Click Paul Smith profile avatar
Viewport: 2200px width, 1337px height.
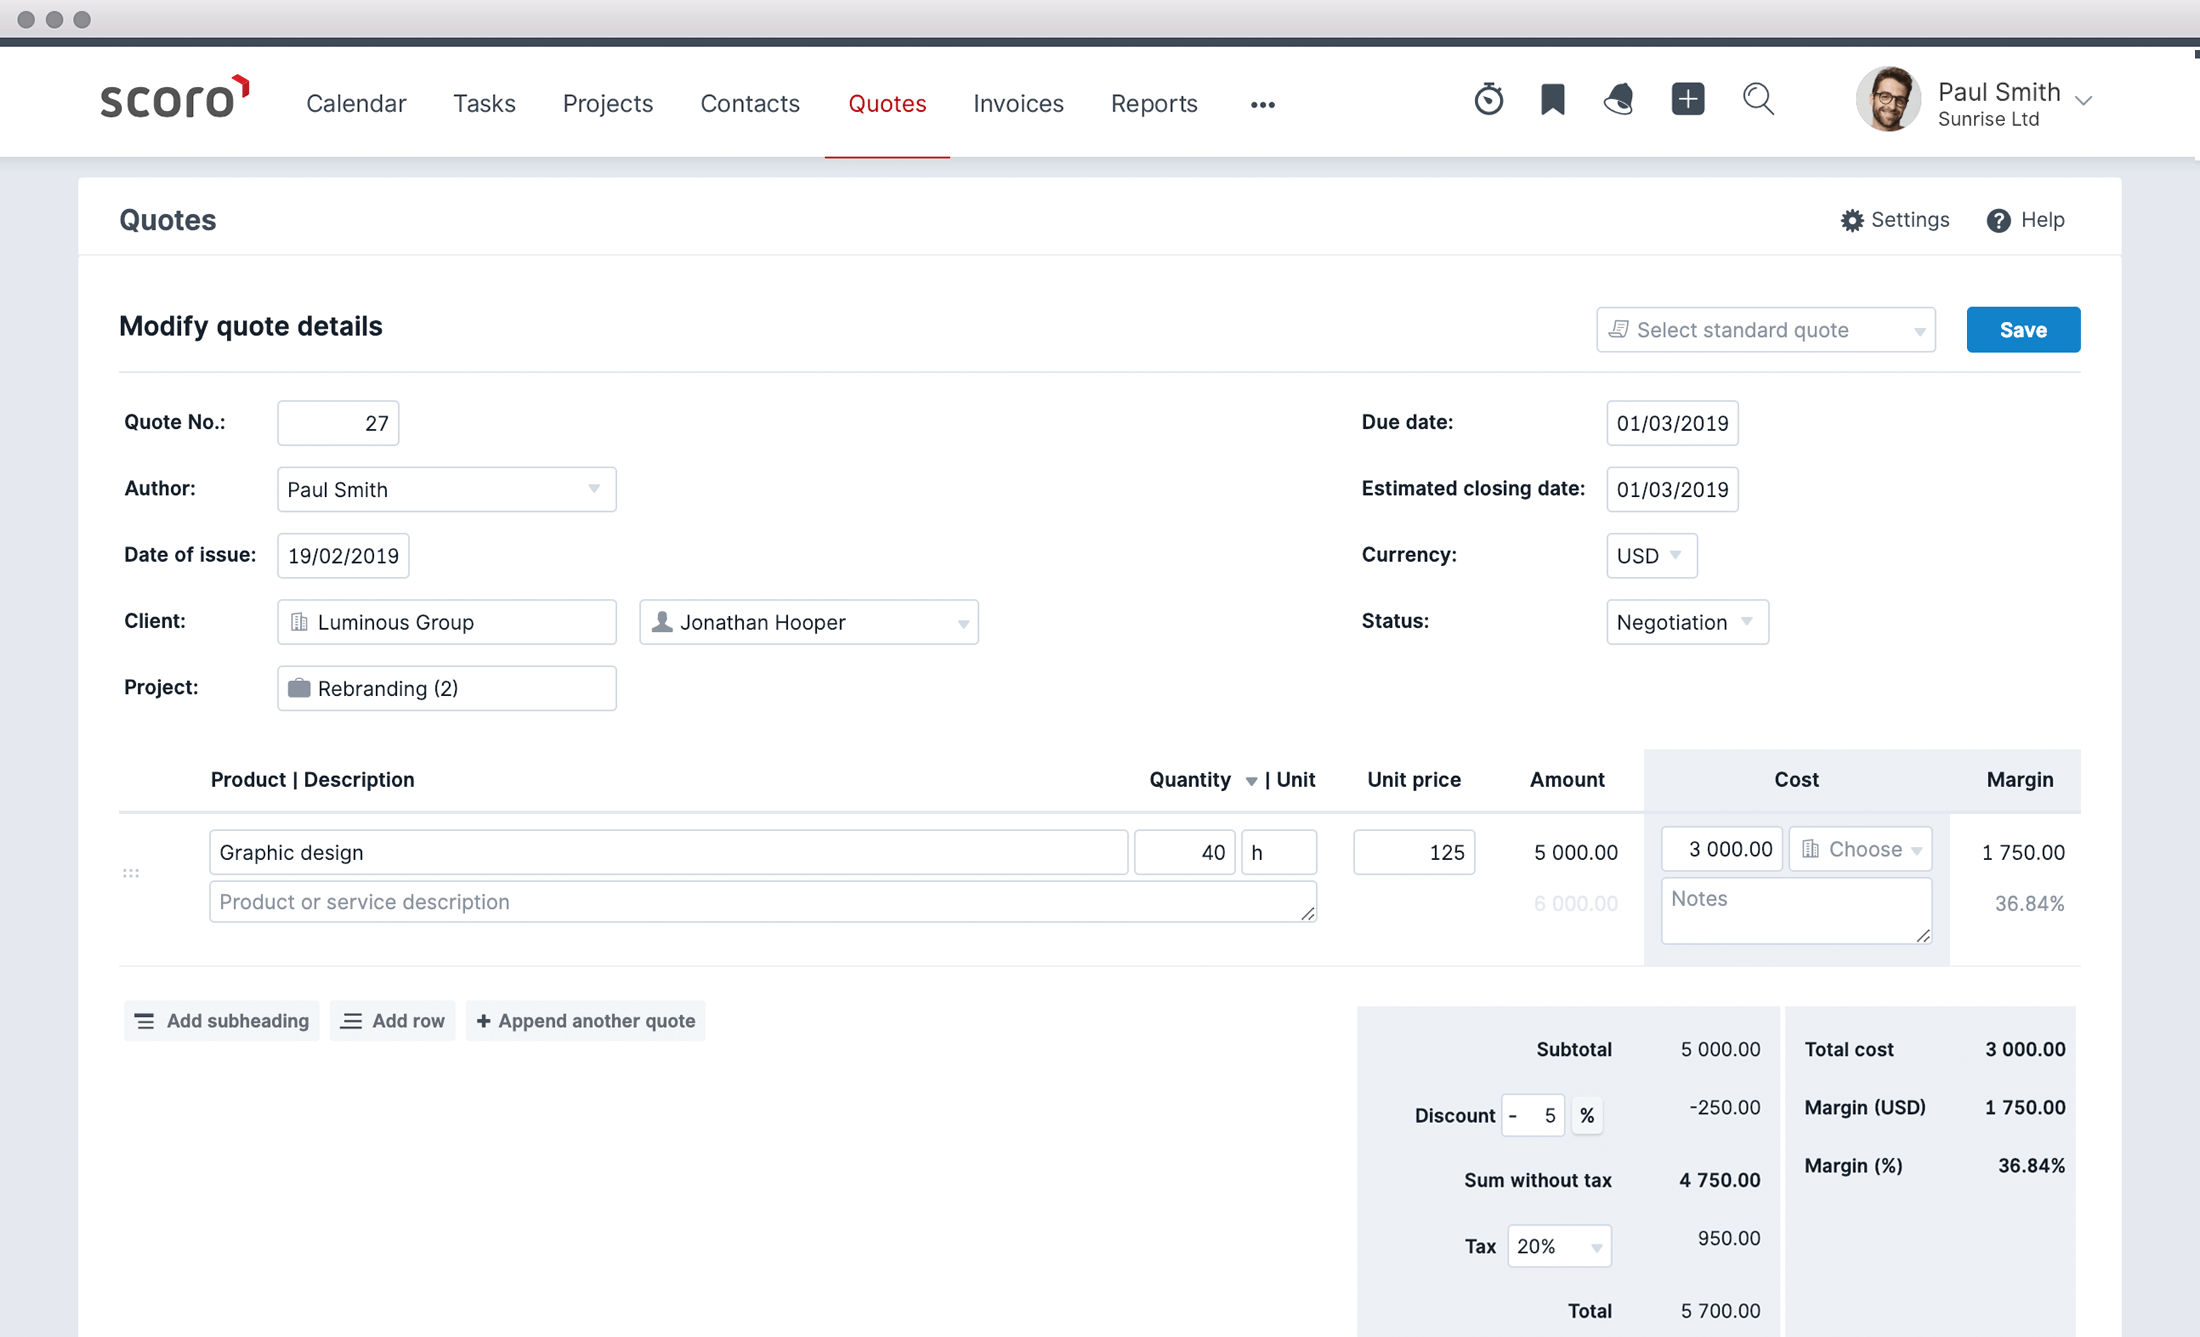pos(1888,99)
